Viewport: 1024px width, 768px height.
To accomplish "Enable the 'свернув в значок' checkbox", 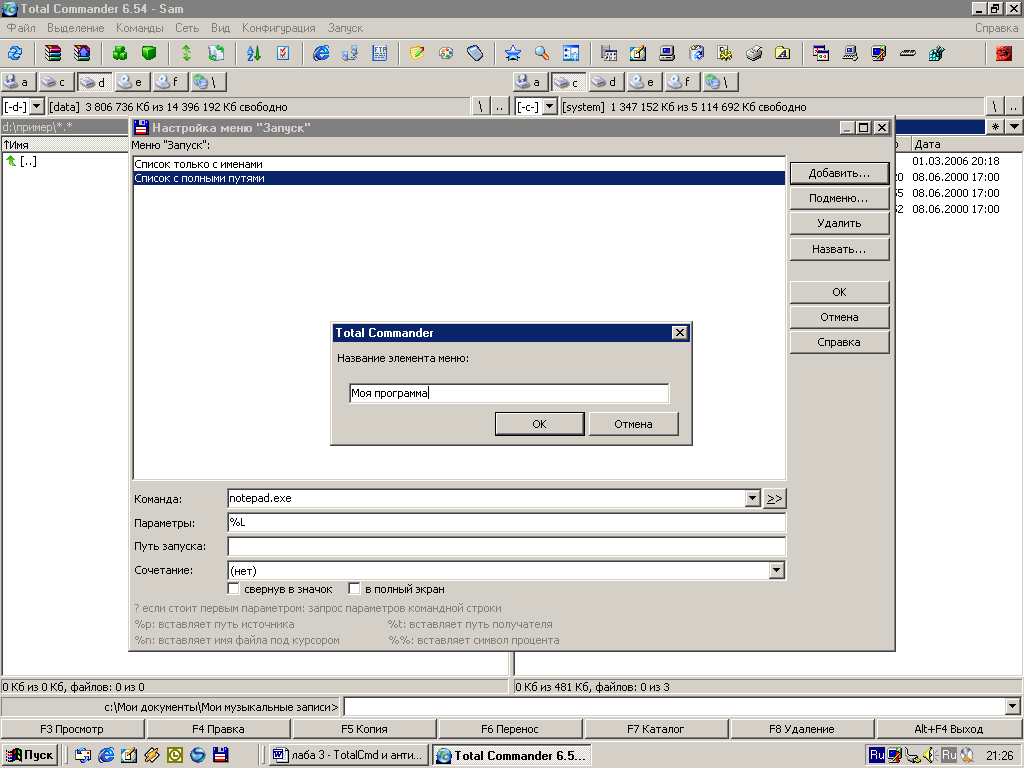I will pos(235,589).
